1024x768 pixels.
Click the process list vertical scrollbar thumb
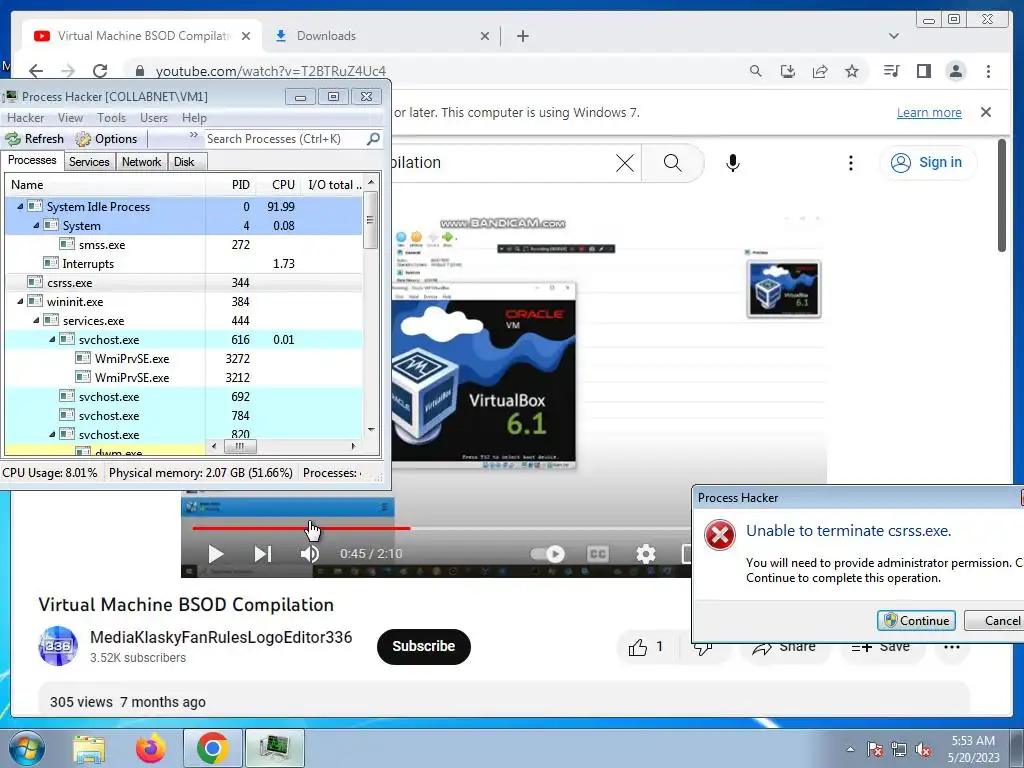coord(370,219)
